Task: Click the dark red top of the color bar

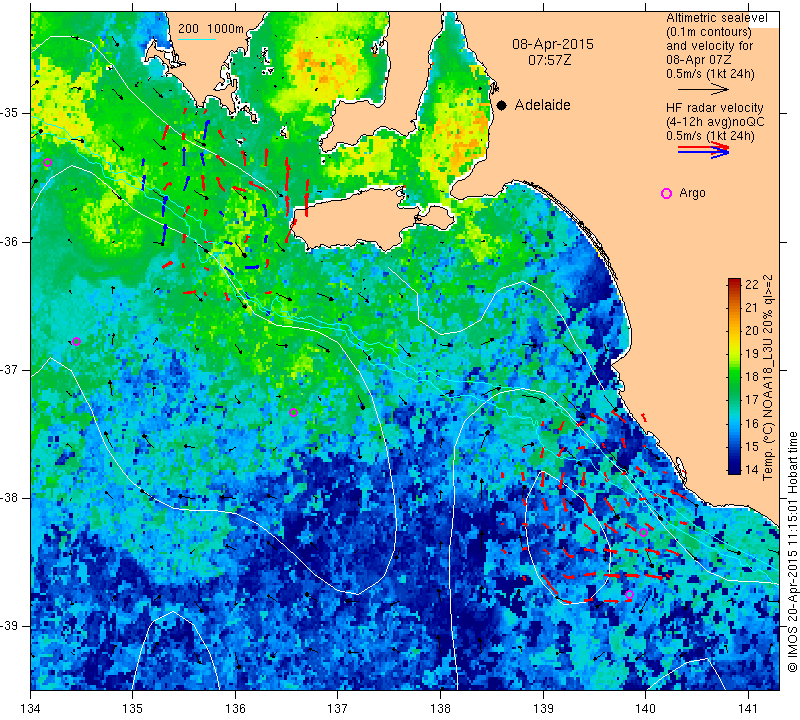Action: pyautogui.click(x=734, y=282)
